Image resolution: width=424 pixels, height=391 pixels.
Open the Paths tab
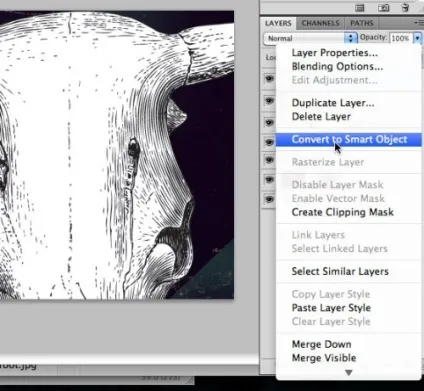pos(362,23)
